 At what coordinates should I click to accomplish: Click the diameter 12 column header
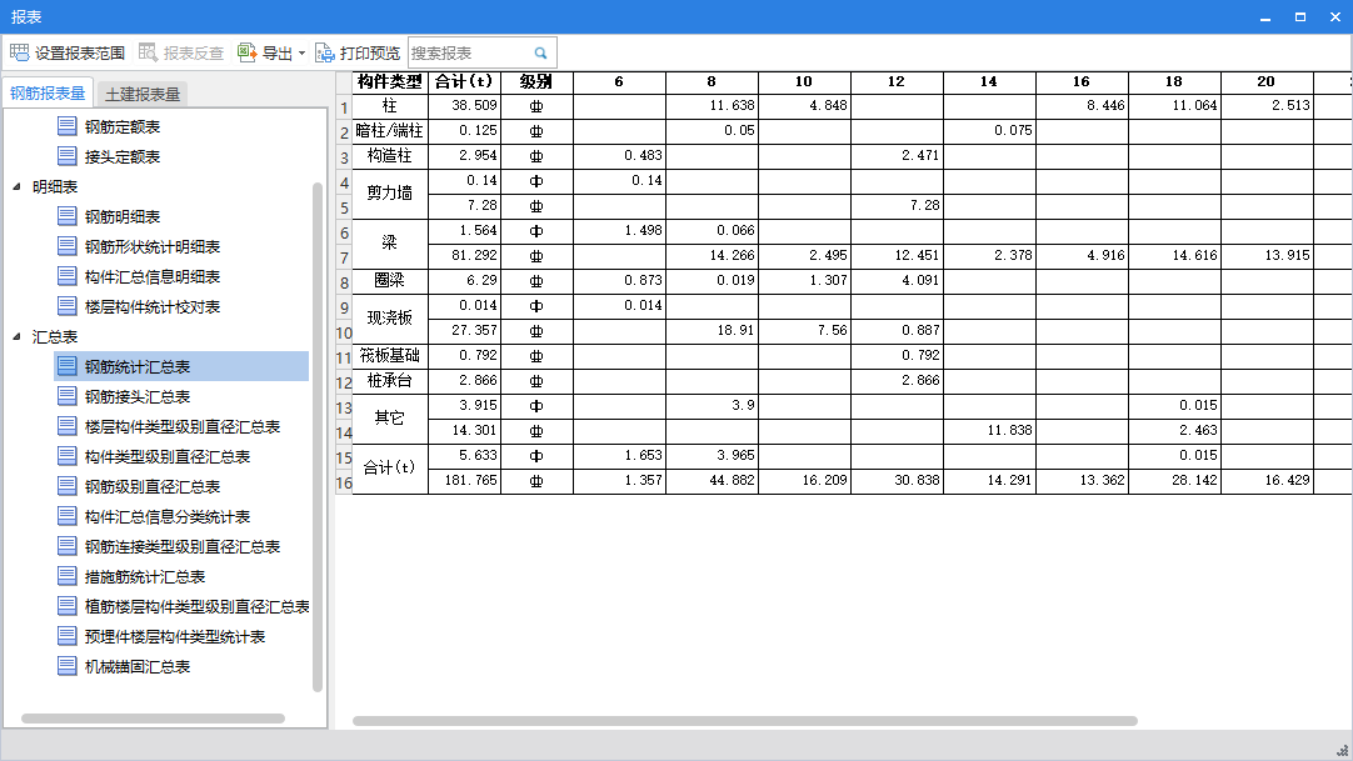[896, 82]
